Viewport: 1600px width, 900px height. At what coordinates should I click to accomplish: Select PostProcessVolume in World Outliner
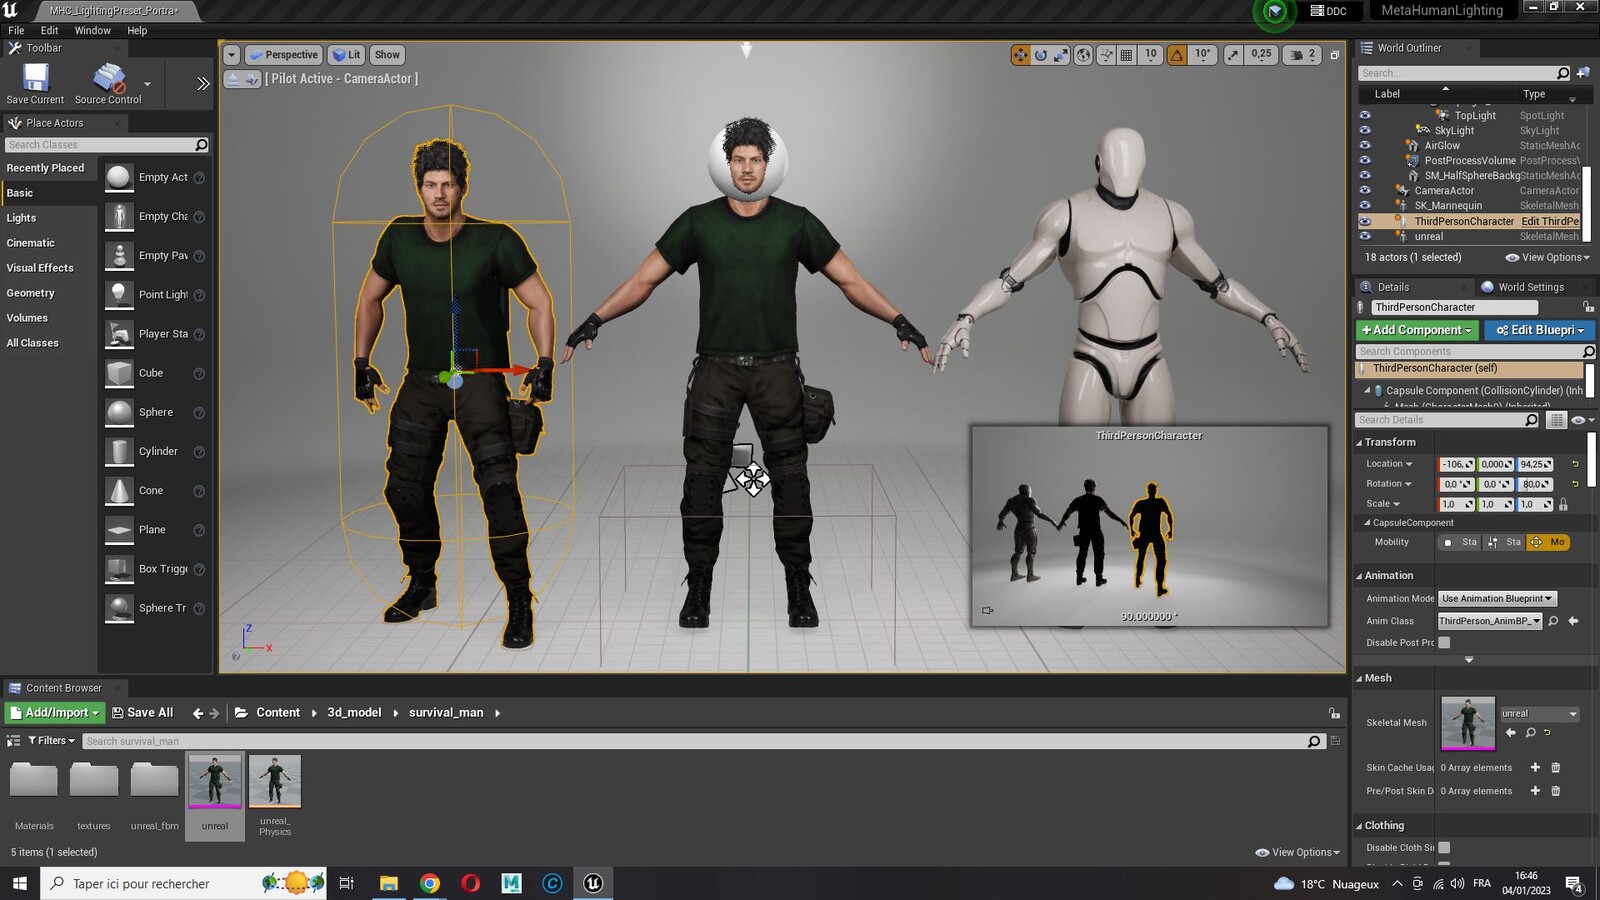(1469, 161)
